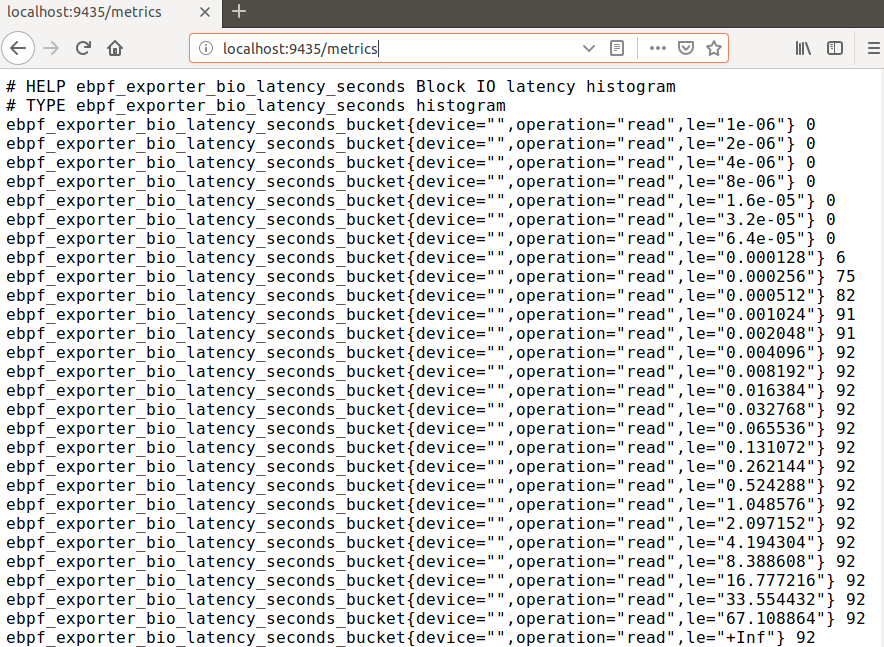
Task: Save the page to Pocket
Action: pos(686,47)
